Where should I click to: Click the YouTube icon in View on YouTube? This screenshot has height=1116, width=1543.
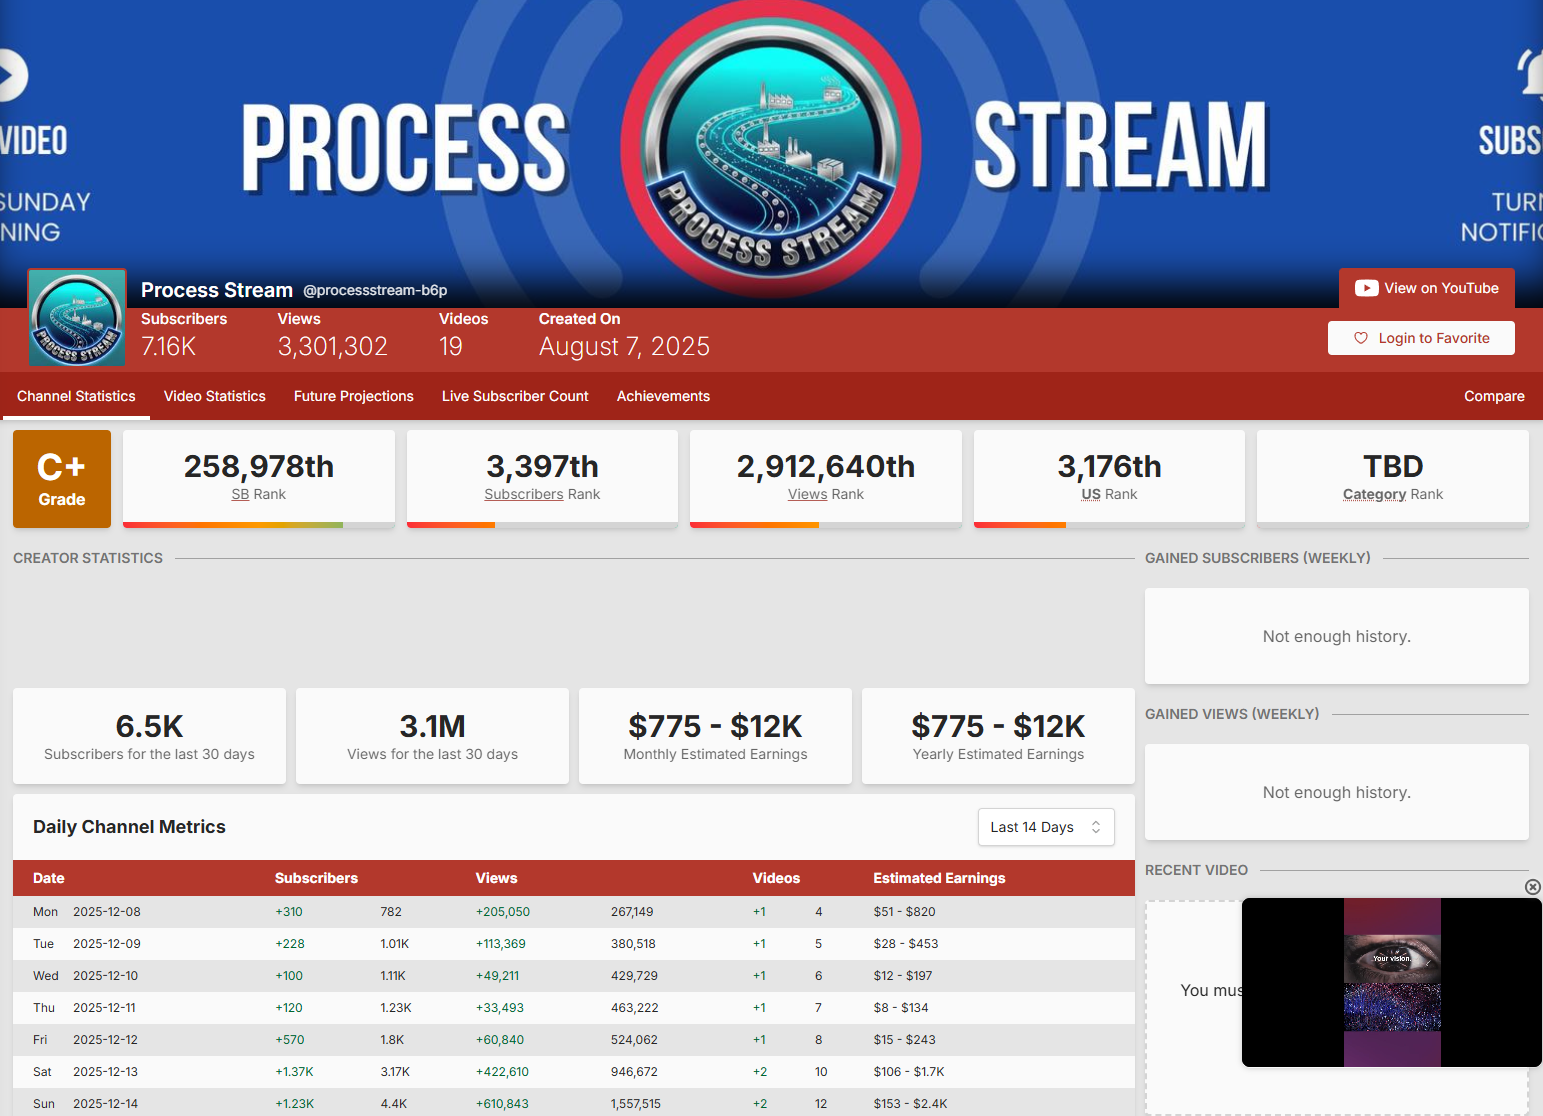1366,288
